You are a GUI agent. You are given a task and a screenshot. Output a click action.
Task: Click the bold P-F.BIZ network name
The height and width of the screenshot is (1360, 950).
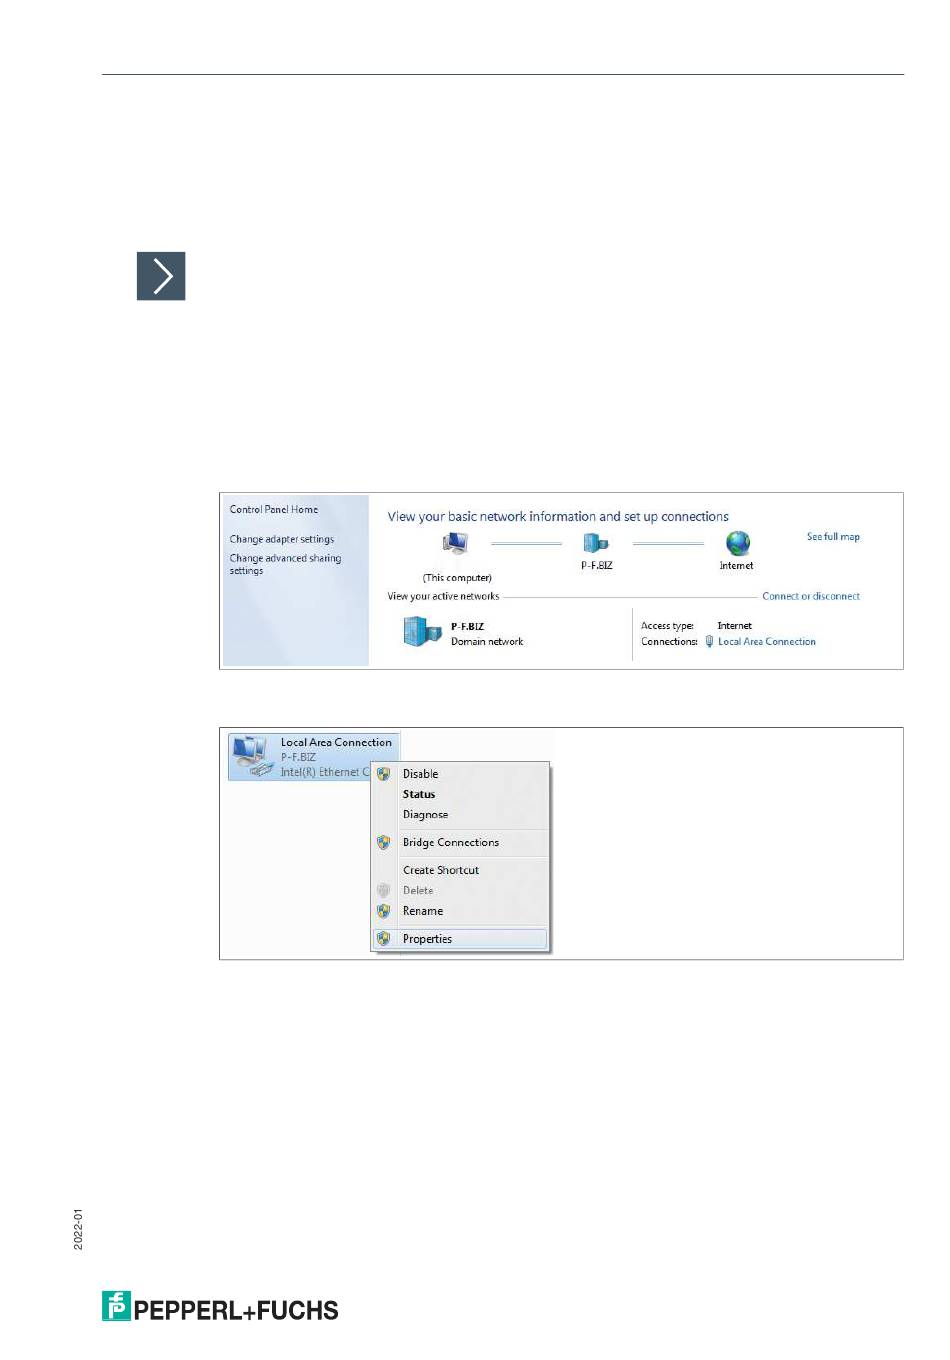point(467,627)
